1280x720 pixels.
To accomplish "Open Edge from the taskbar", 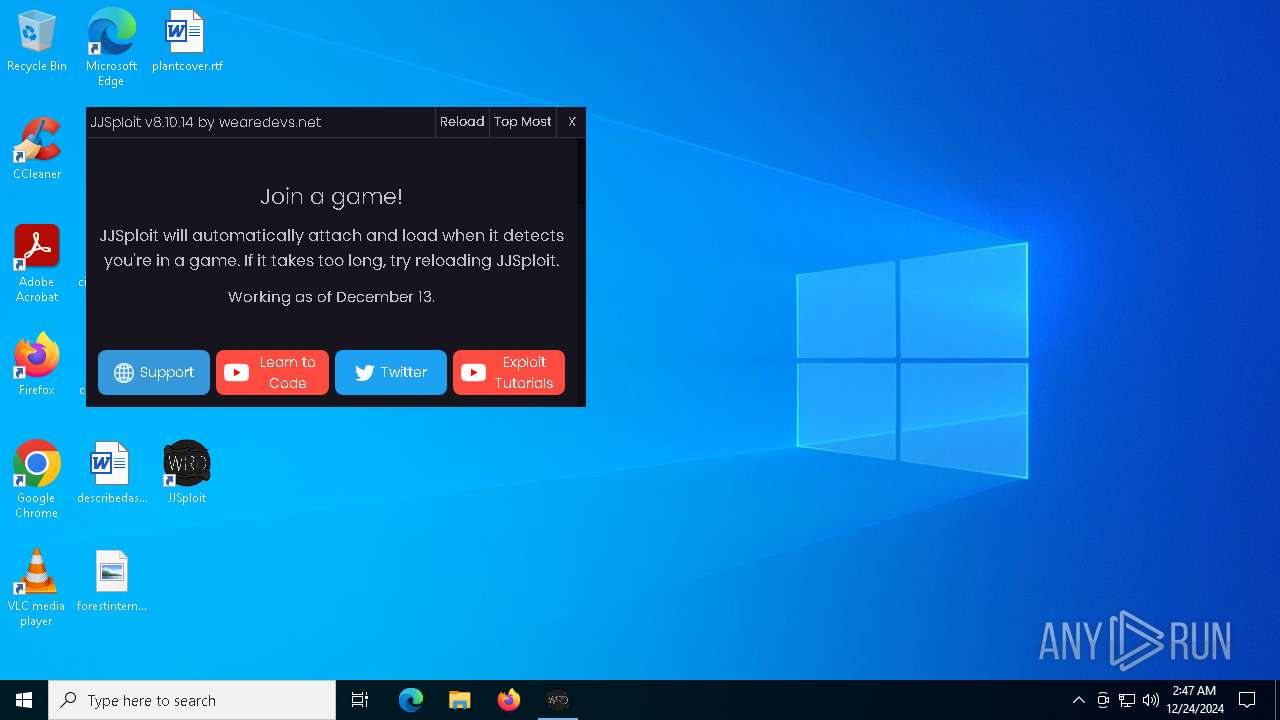I will [411, 700].
